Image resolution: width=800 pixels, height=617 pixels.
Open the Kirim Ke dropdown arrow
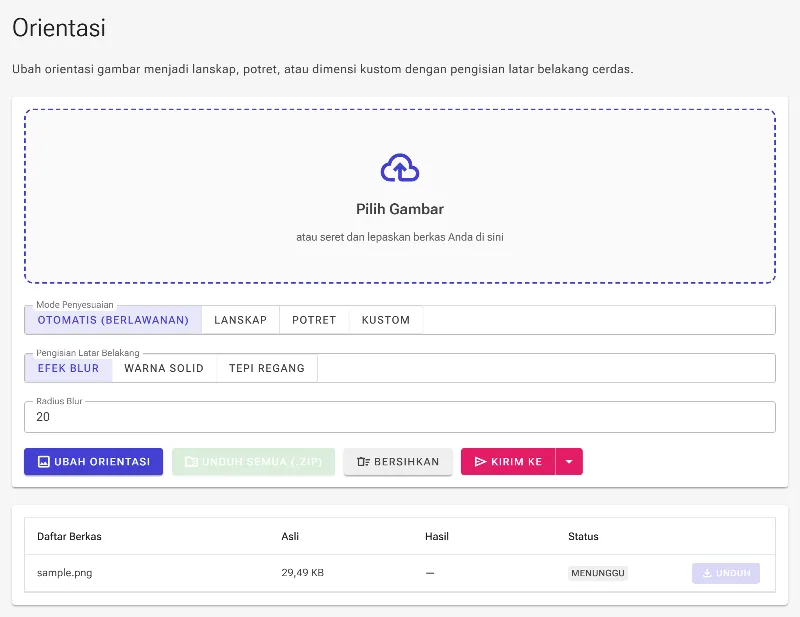click(x=569, y=462)
